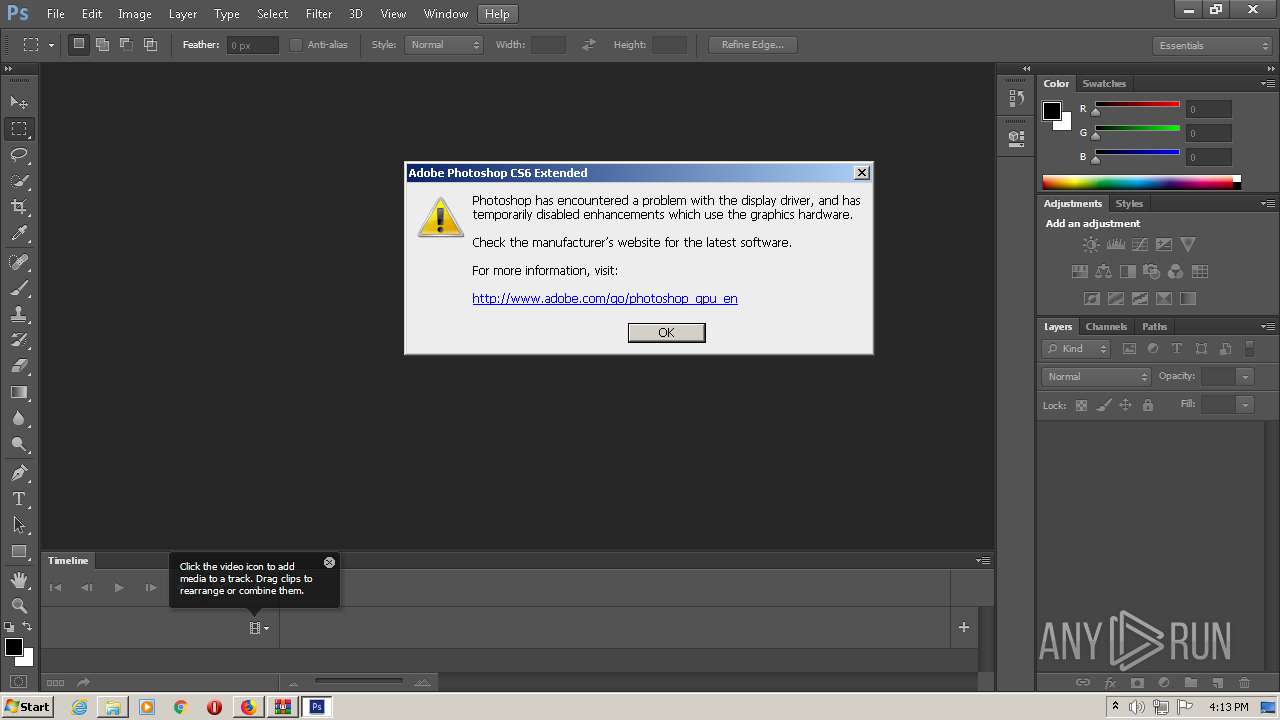Switch to the Swatches tab
The width and height of the screenshot is (1280, 720).
pos(1104,84)
